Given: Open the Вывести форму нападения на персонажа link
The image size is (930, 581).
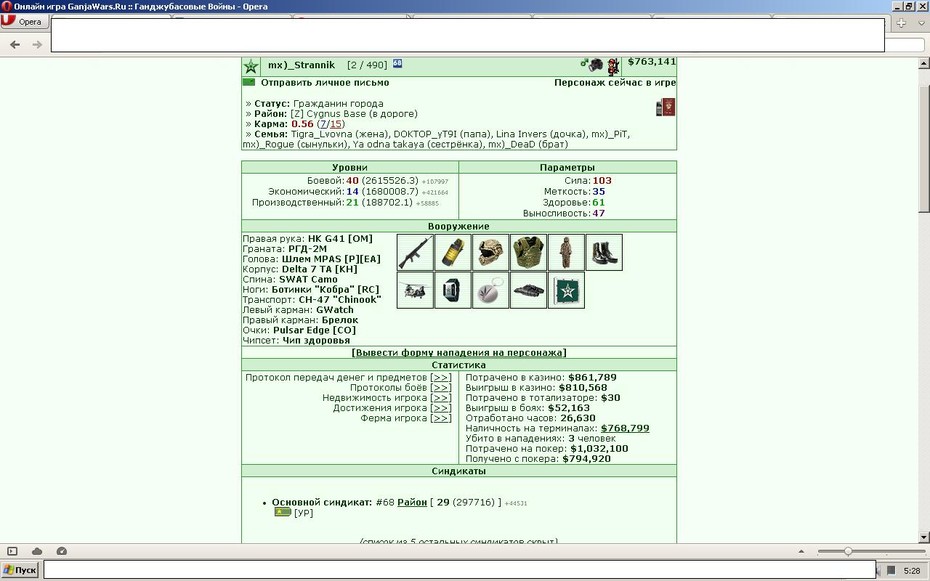Looking at the screenshot, I should [459, 353].
